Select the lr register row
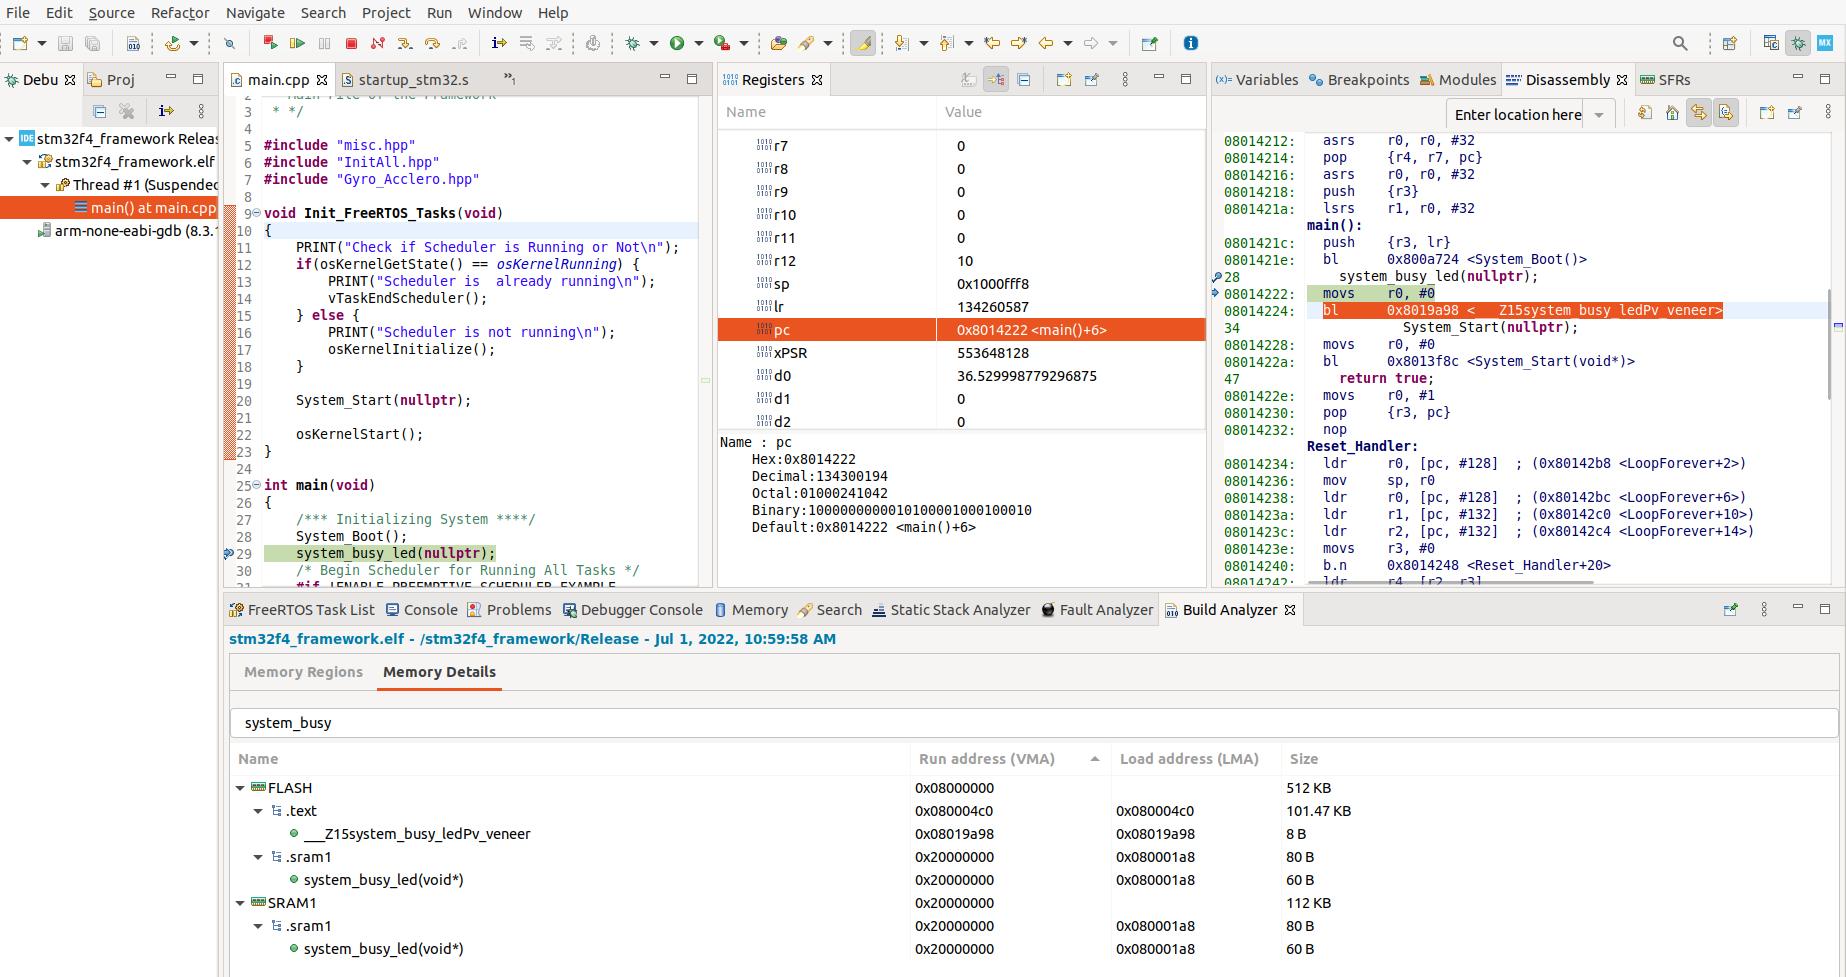Image resolution: width=1846 pixels, height=977 pixels. pyautogui.click(x=780, y=307)
